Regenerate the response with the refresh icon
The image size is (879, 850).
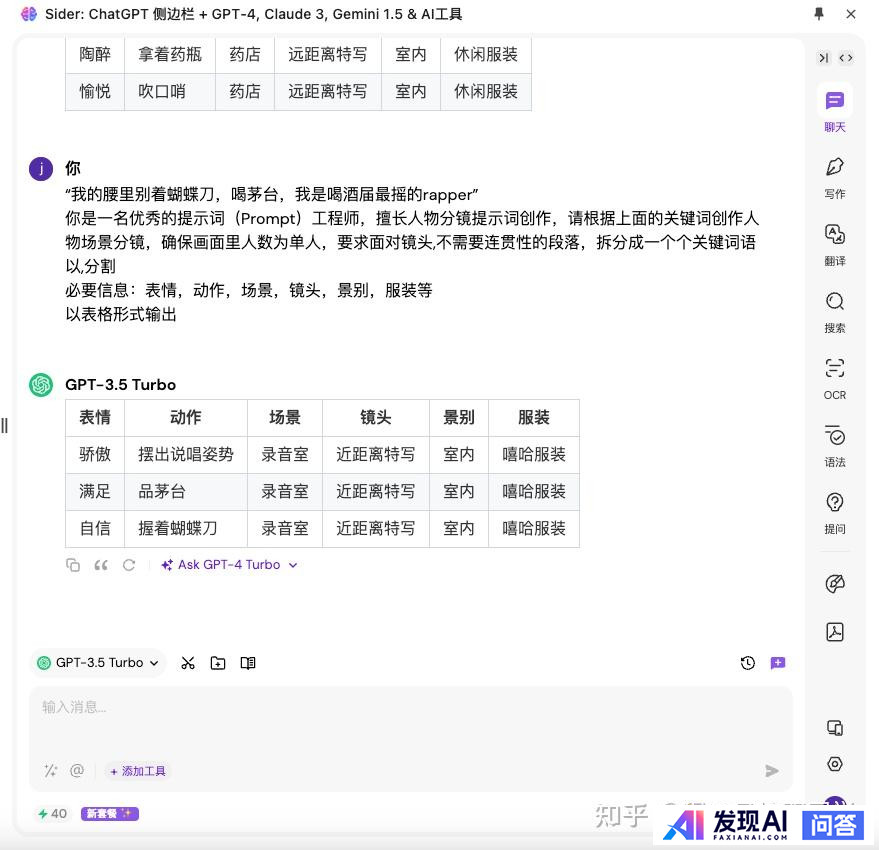coord(129,565)
